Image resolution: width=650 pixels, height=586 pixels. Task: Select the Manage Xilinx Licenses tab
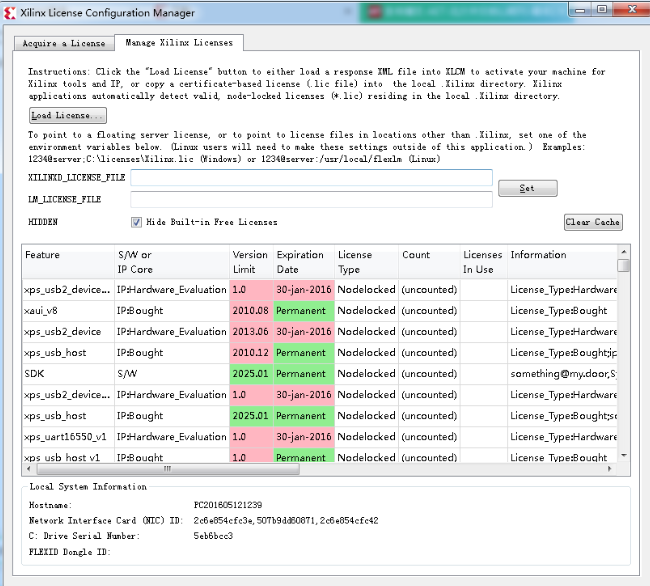pos(179,43)
